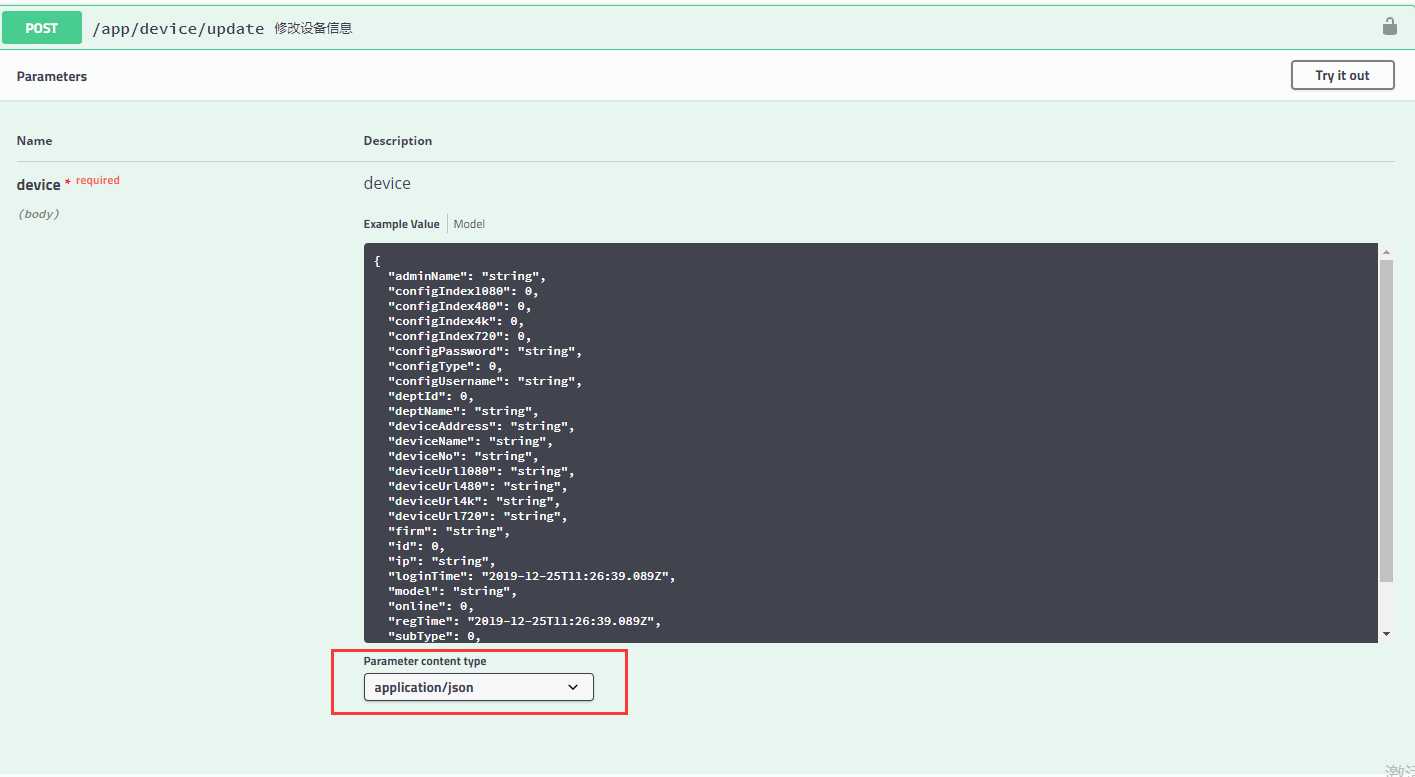Click the "firm": "string" line
Viewport: 1415px width, 777px height.
pos(449,531)
